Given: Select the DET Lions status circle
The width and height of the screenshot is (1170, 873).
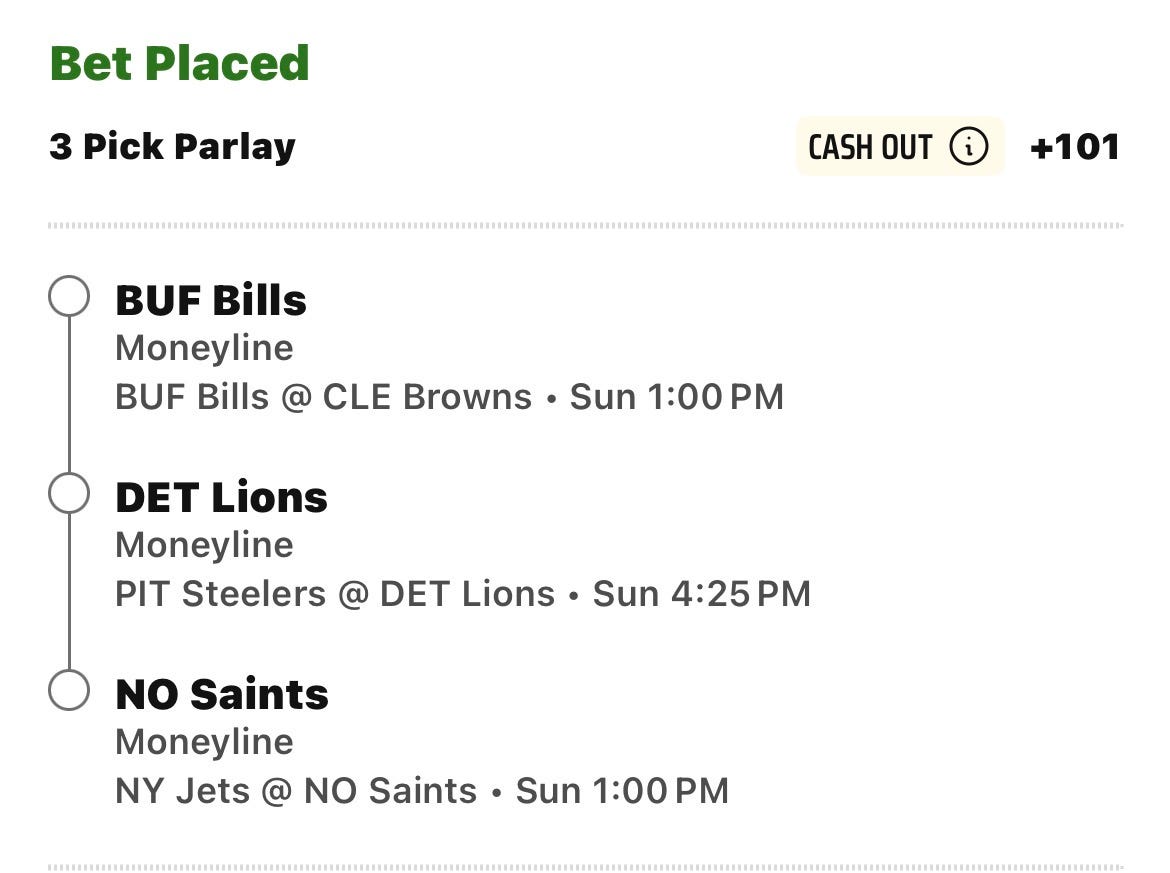Looking at the screenshot, I should point(69,493).
